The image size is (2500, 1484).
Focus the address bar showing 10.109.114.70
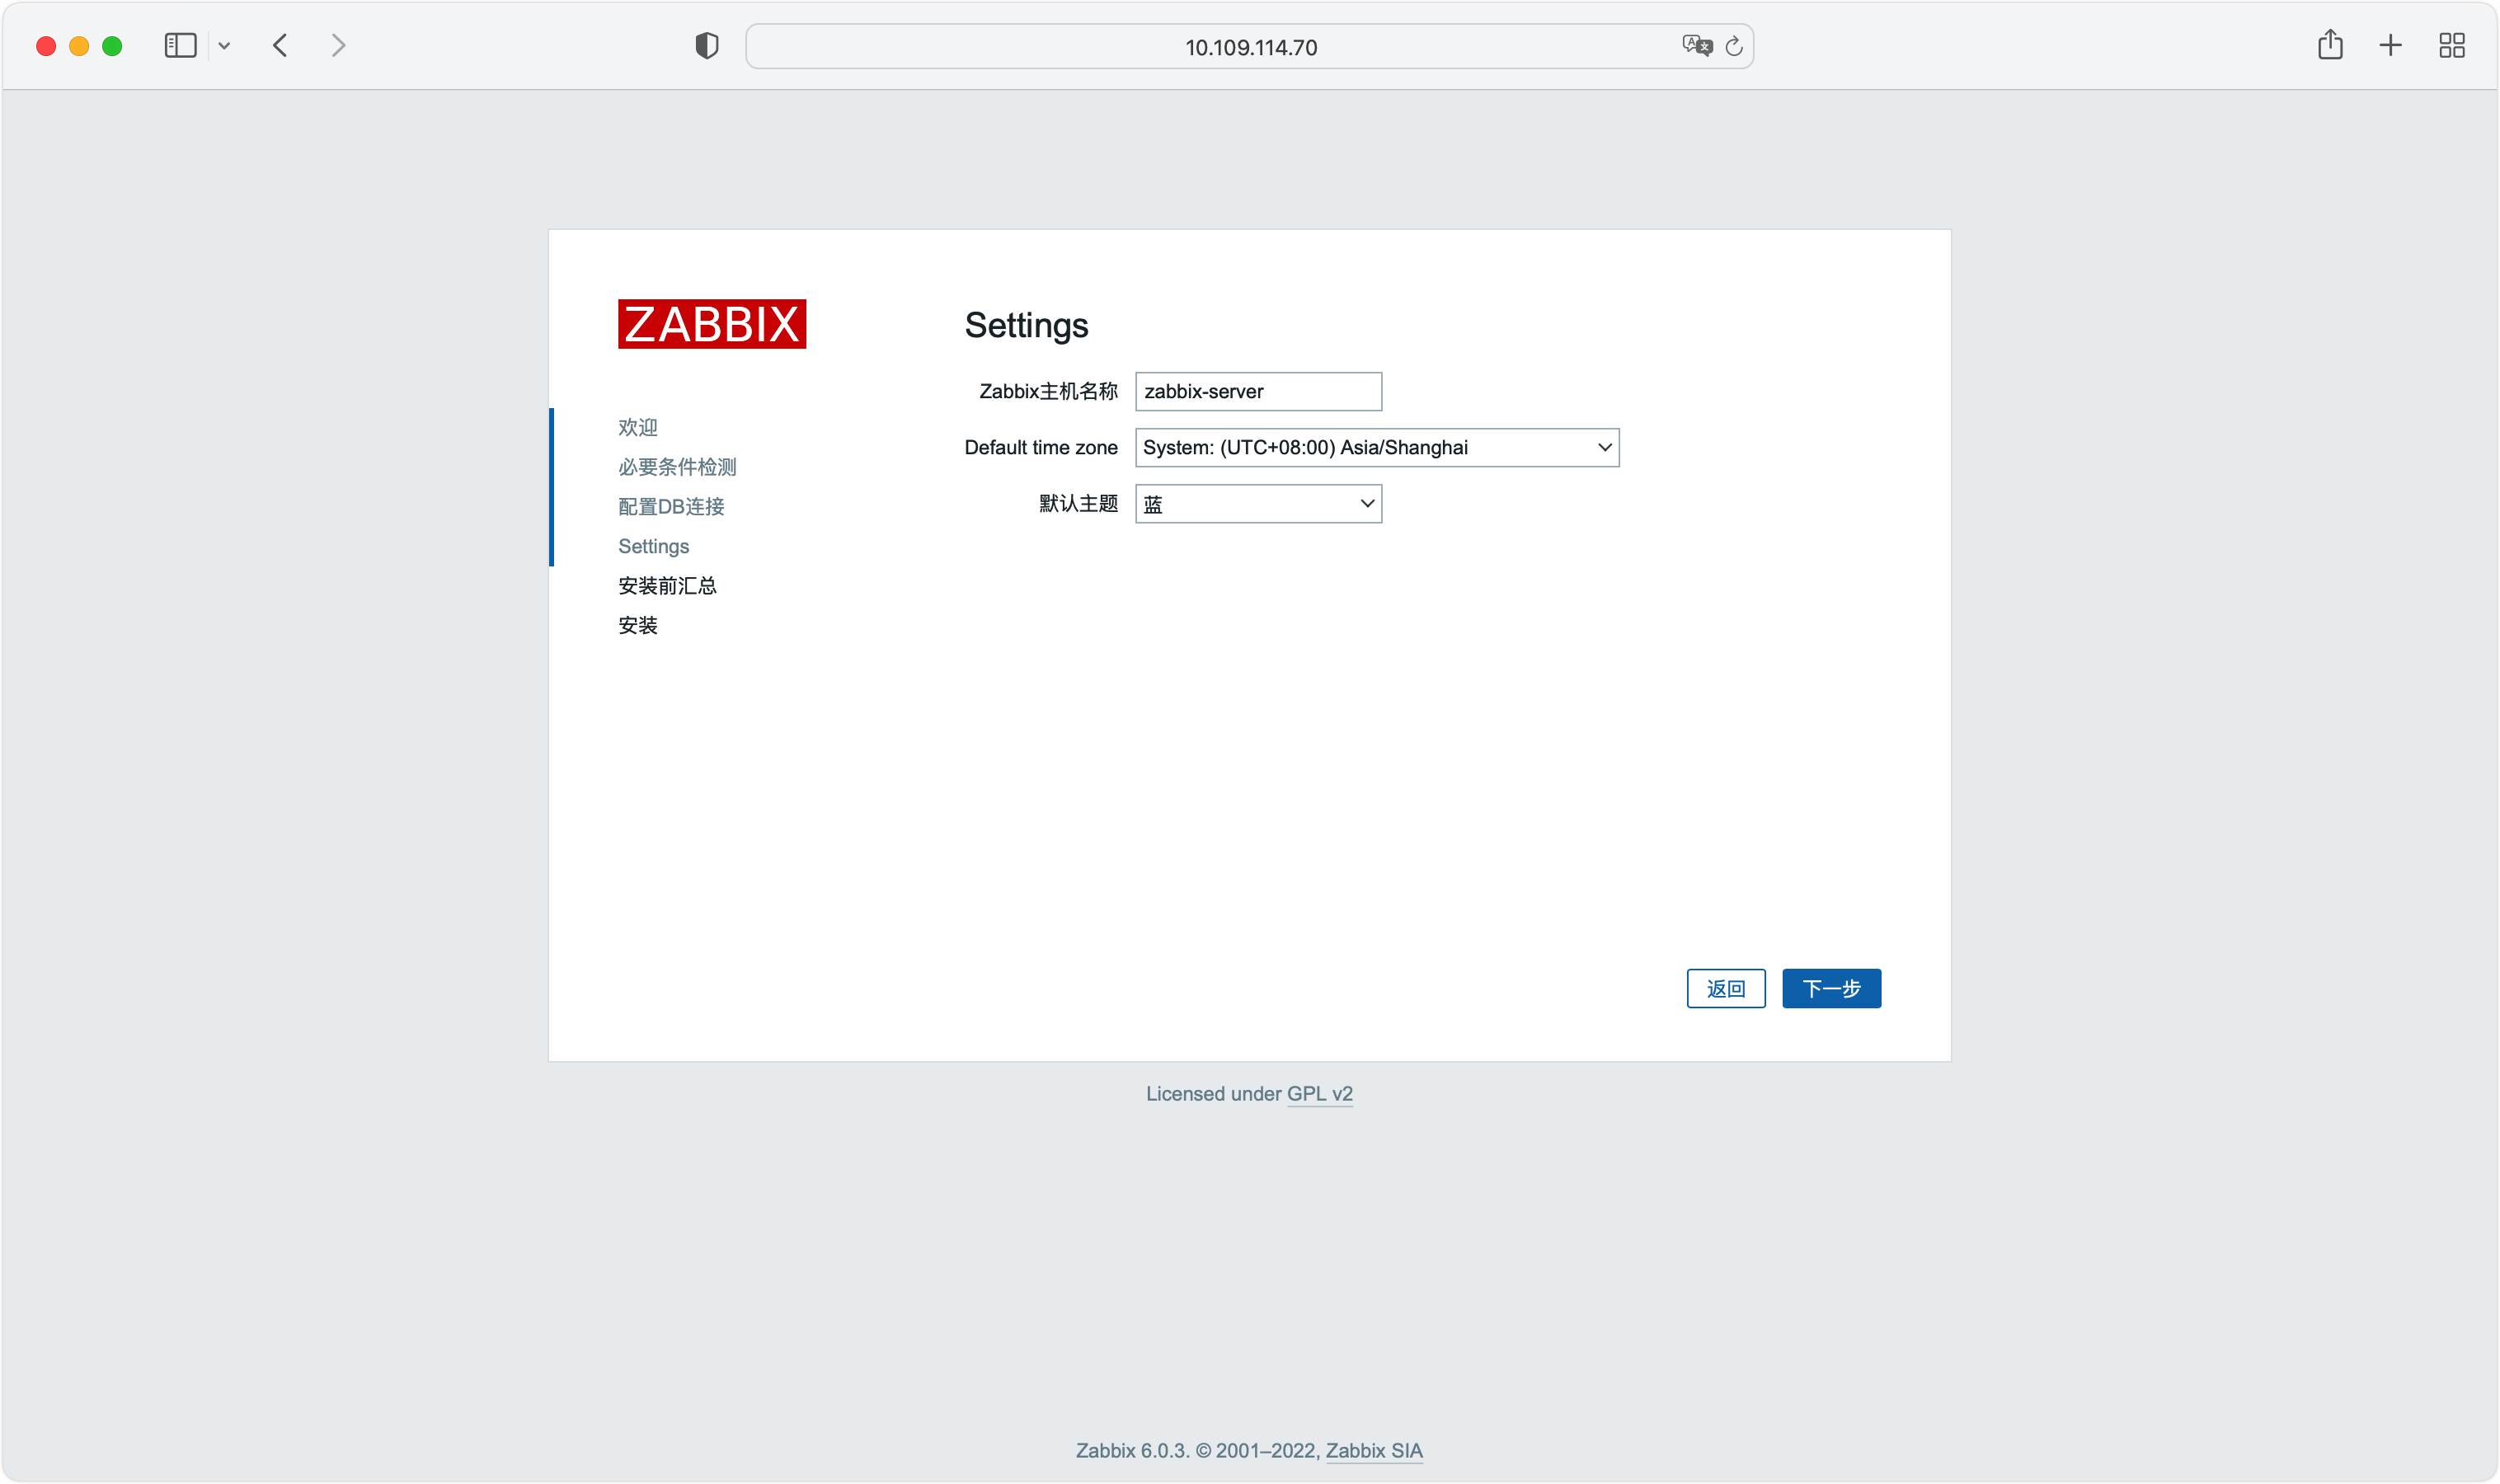pos(1250,47)
